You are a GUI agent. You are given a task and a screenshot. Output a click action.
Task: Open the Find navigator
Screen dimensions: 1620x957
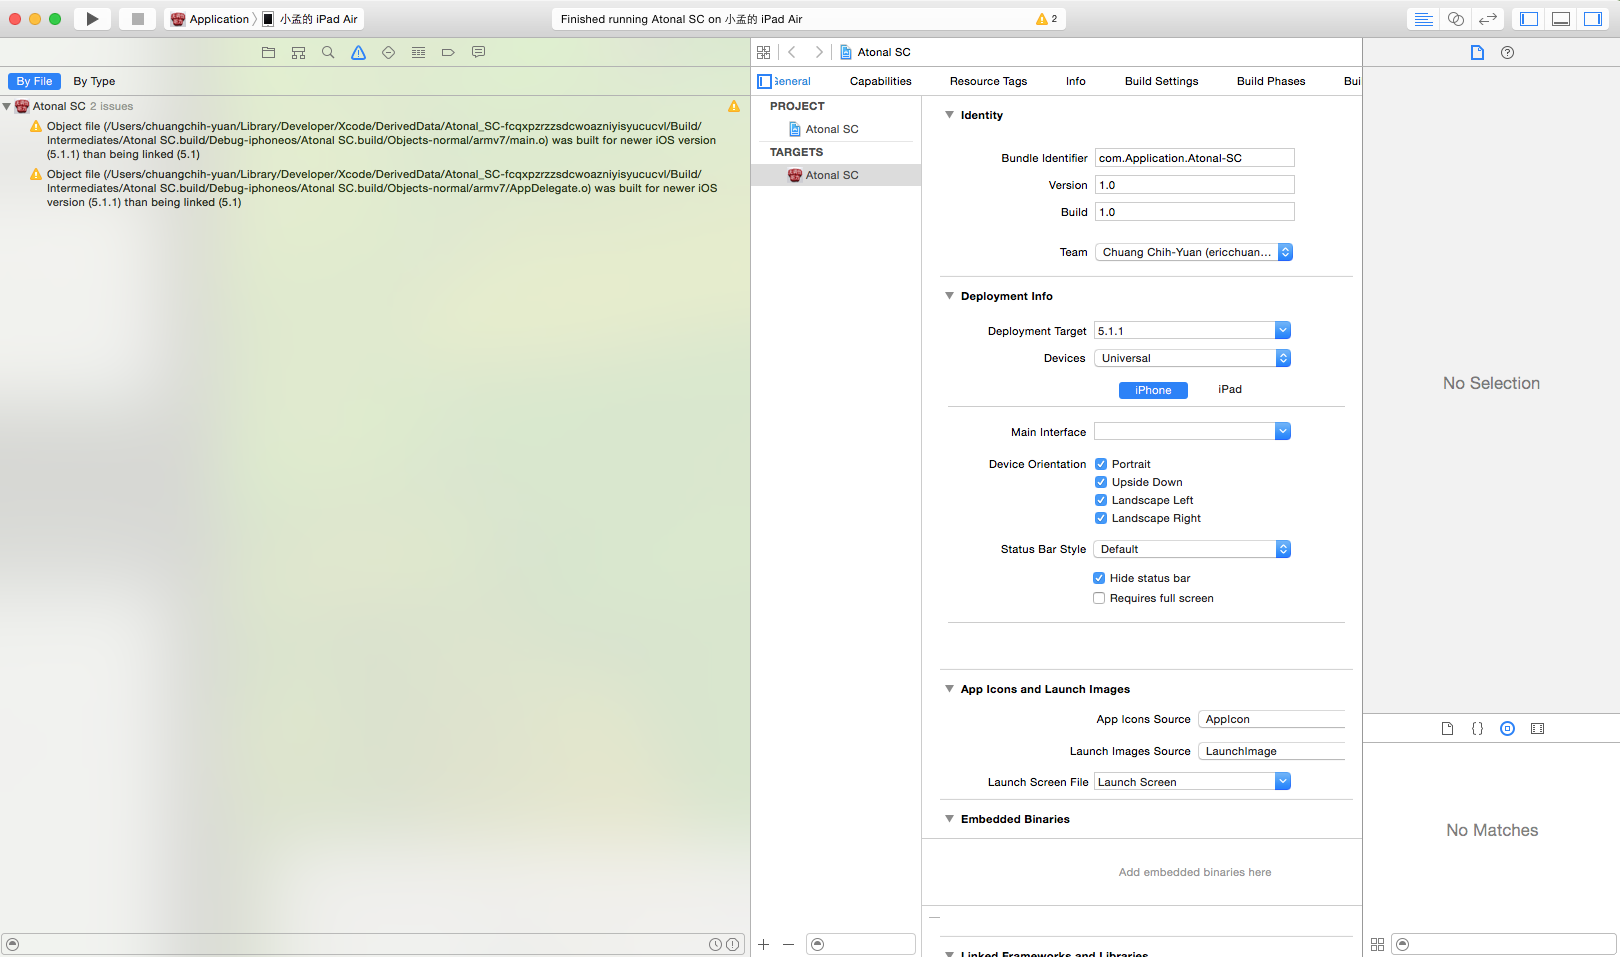[328, 52]
